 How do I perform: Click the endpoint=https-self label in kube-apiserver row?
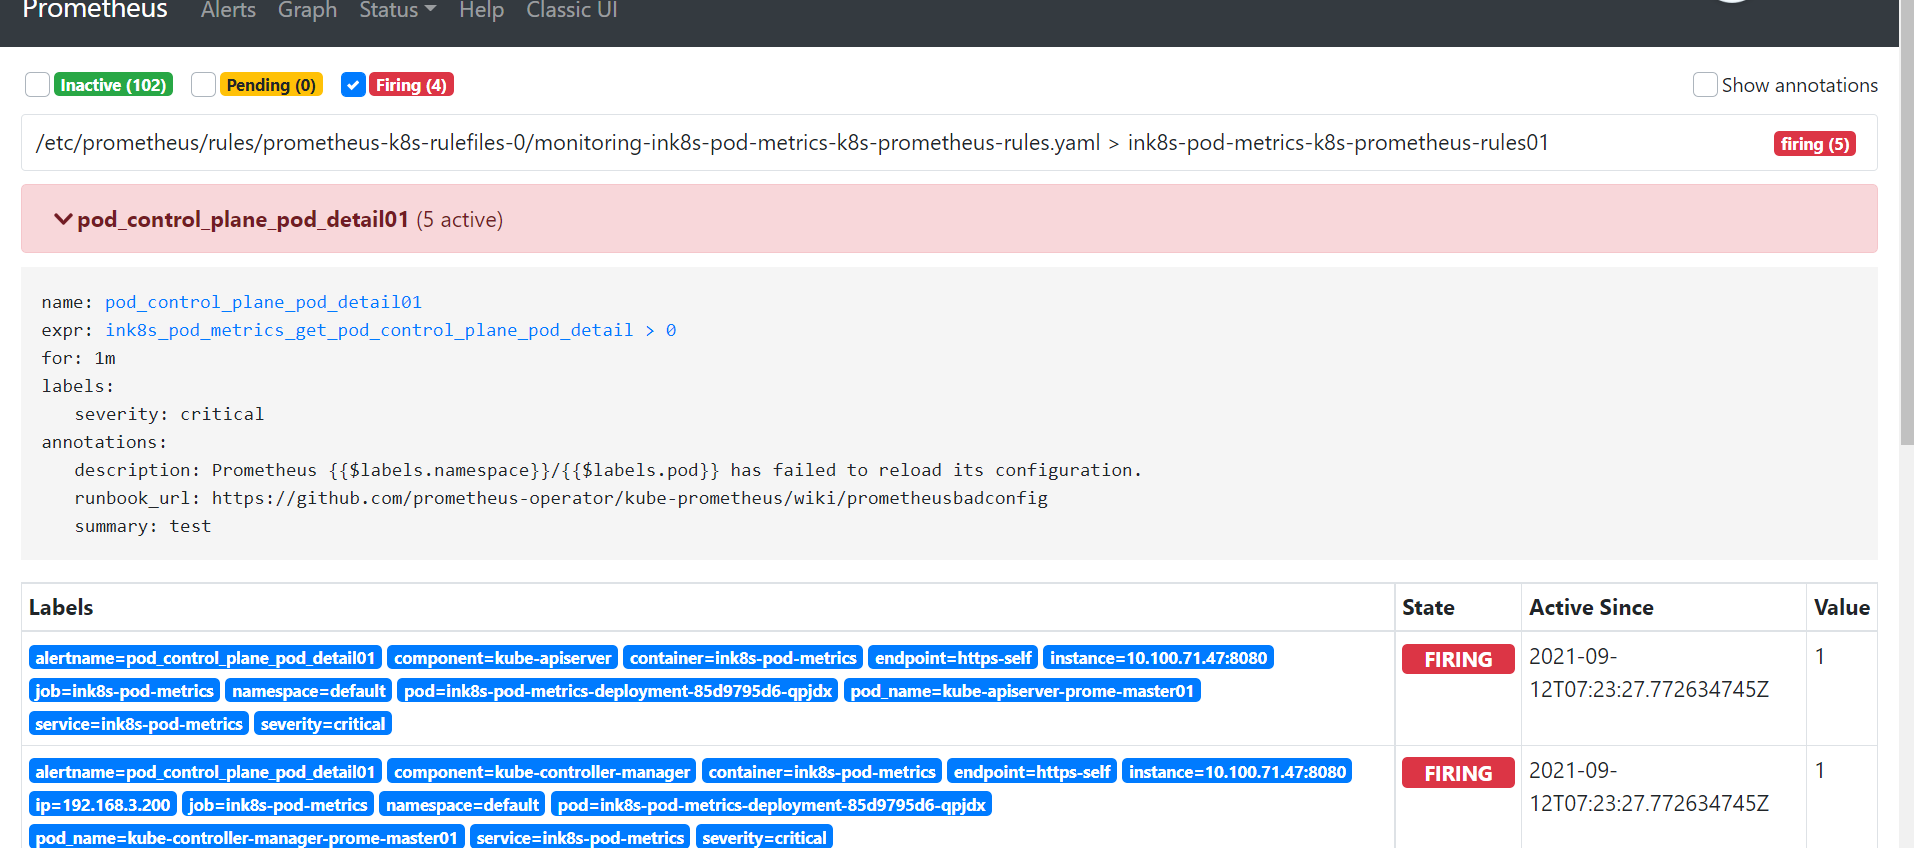953,658
